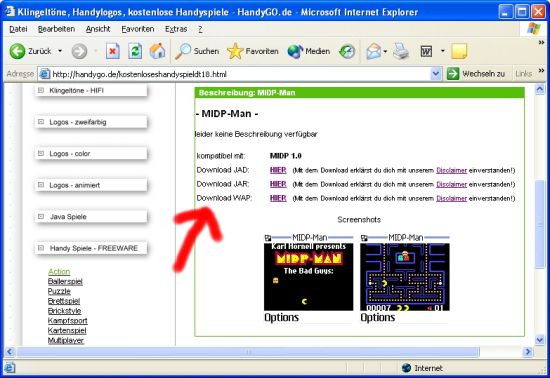Open the Brettspiel category link
Screen dimensions: 550x378
[64, 301]
